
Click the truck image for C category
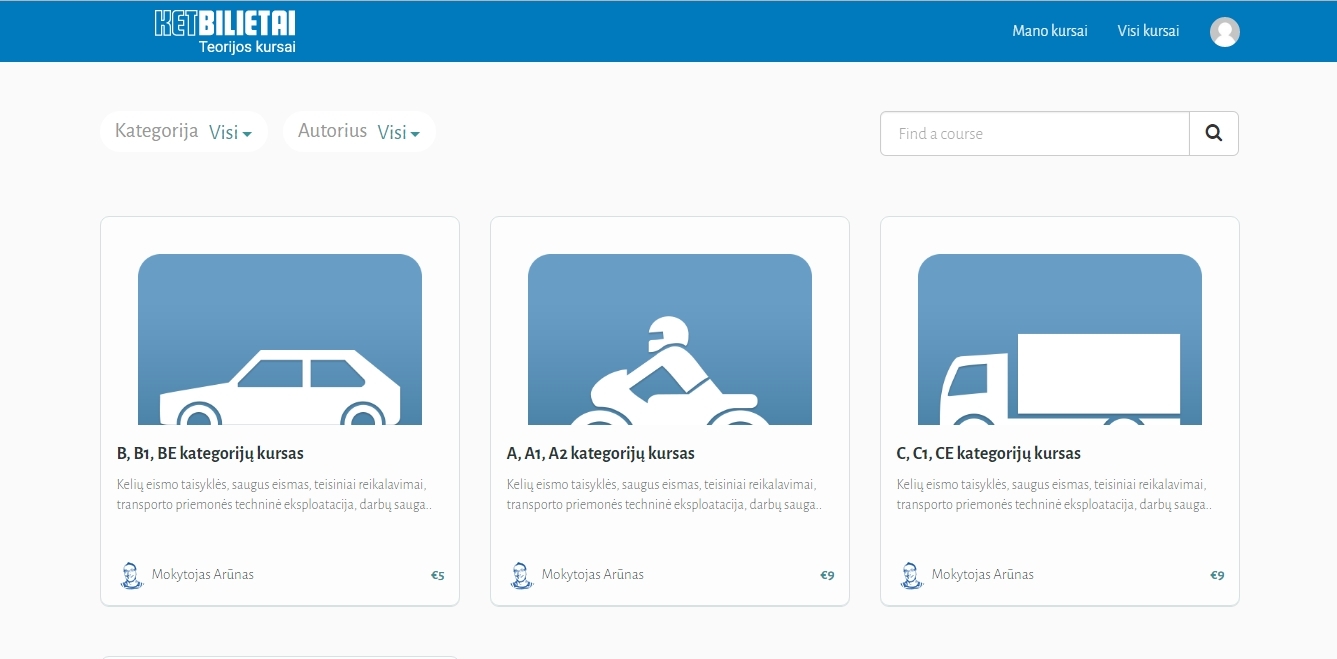[x=1060, y=339]
